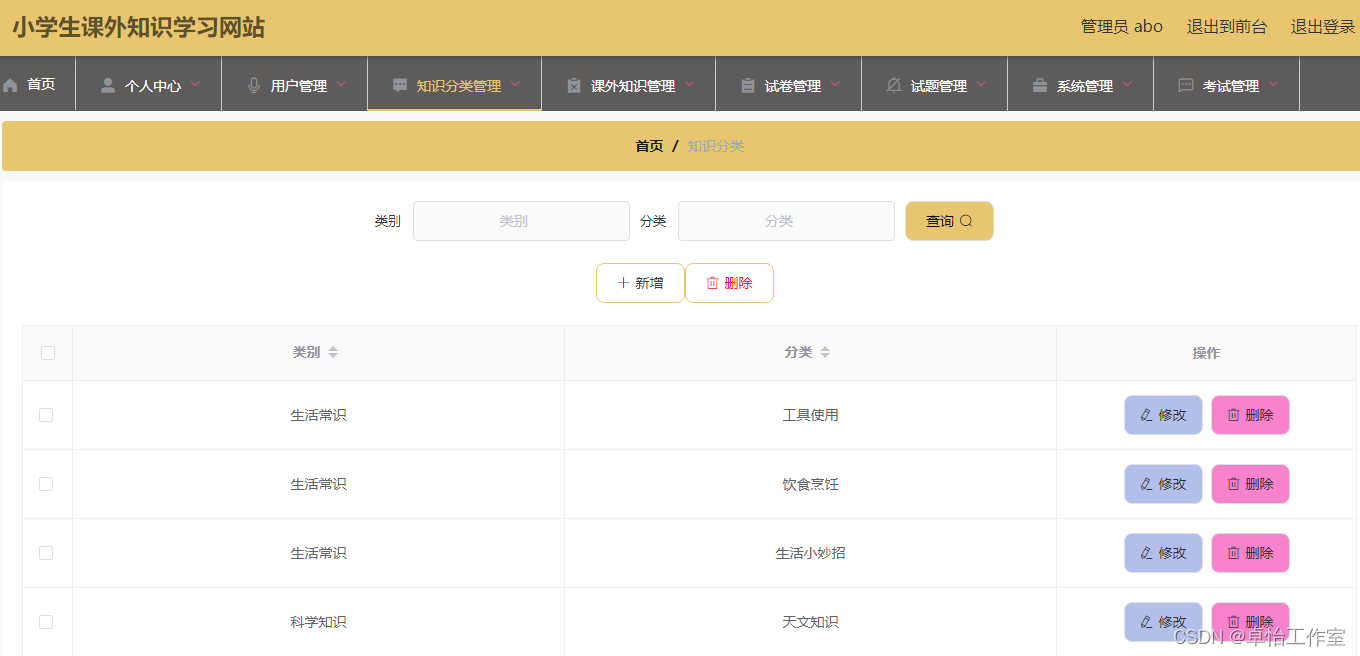Image resolution: width=1360 pixels, height=656 pixels.
Task: Open the 用户管理 menu
Action: pos(295,85)
